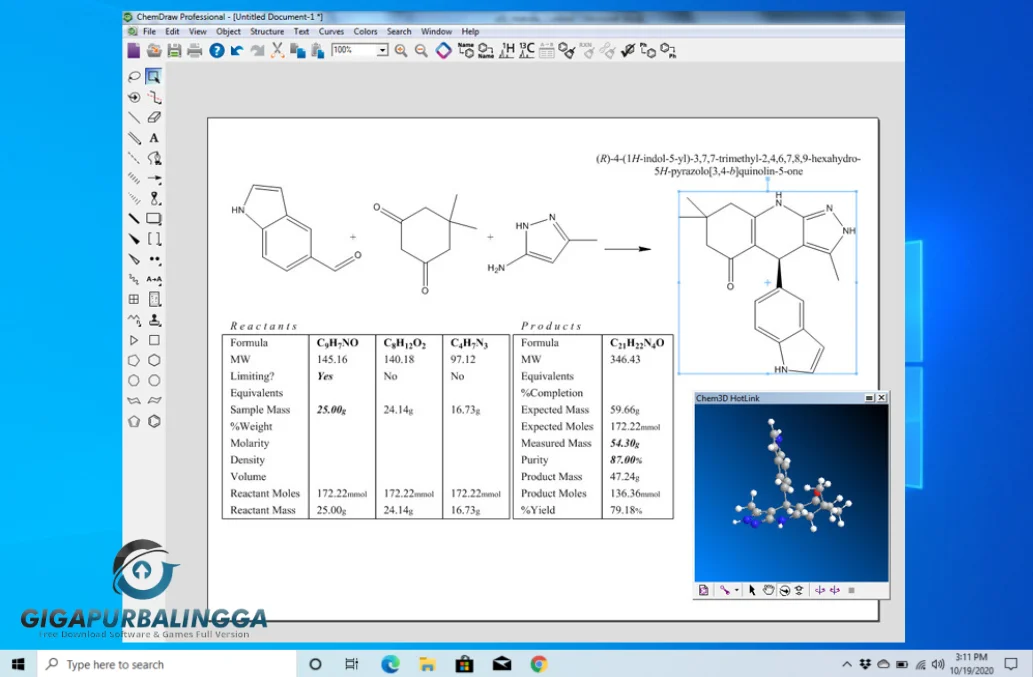Collapse the Chem3D HotLink panel
The height and width of the screenshot is (677, 1033).
click(869, 398)
